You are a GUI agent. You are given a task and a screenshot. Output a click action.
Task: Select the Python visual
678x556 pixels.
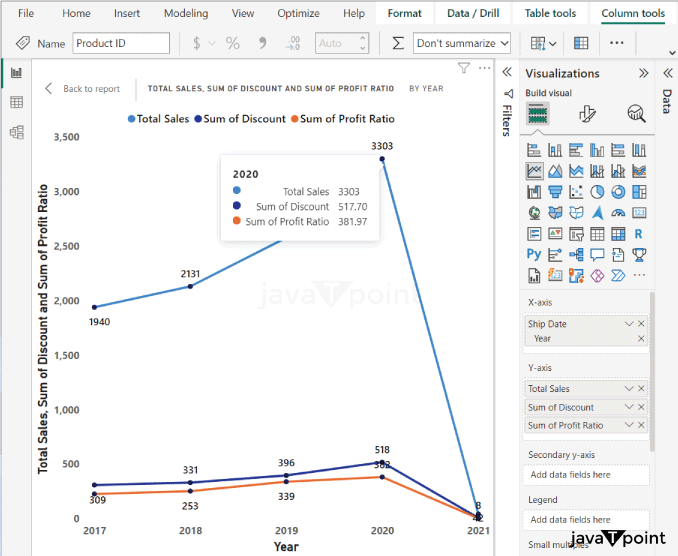tap(534, 255)
